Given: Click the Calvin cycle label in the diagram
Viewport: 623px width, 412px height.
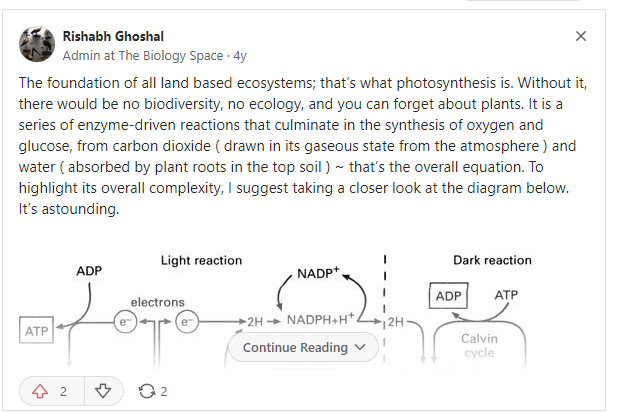Looking at the screenshot, I should [478, 345].
